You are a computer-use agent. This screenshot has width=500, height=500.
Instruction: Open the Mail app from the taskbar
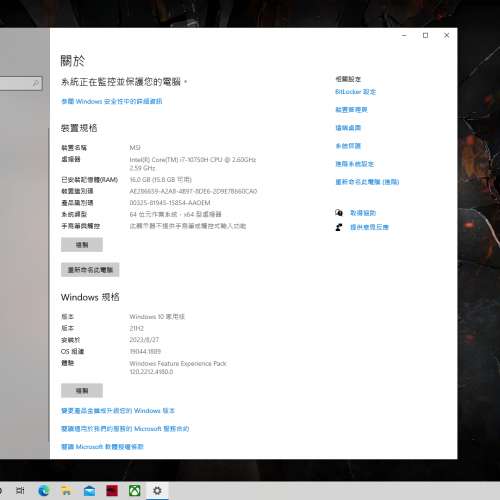pyautogui.click(x=89, y=491)
